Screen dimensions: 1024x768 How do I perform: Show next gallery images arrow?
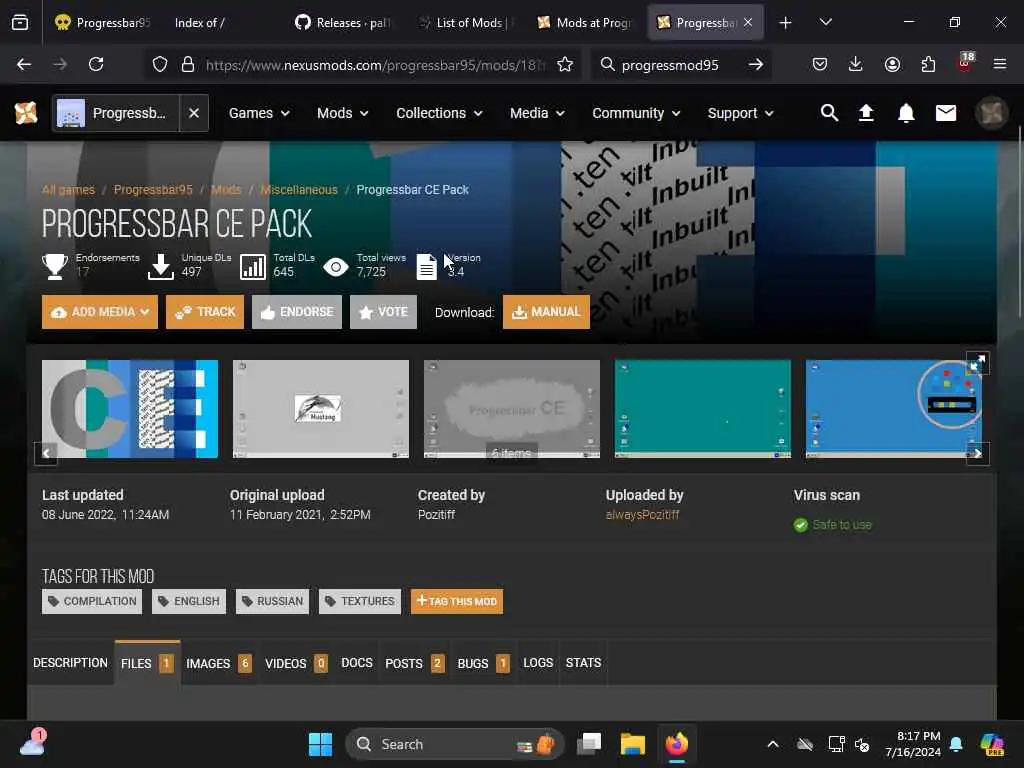(978, 453)
